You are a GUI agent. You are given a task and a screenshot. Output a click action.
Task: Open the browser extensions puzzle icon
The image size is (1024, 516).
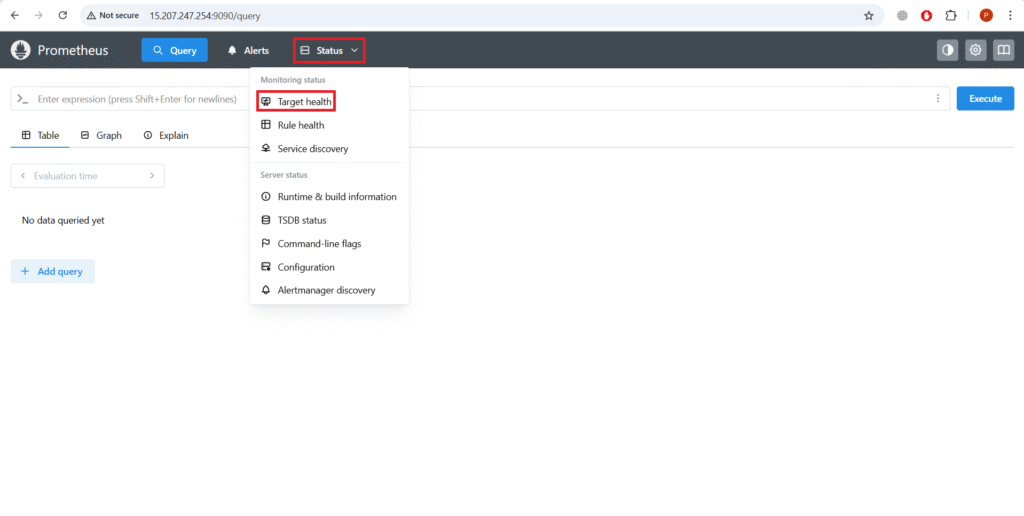coord(951,16)
